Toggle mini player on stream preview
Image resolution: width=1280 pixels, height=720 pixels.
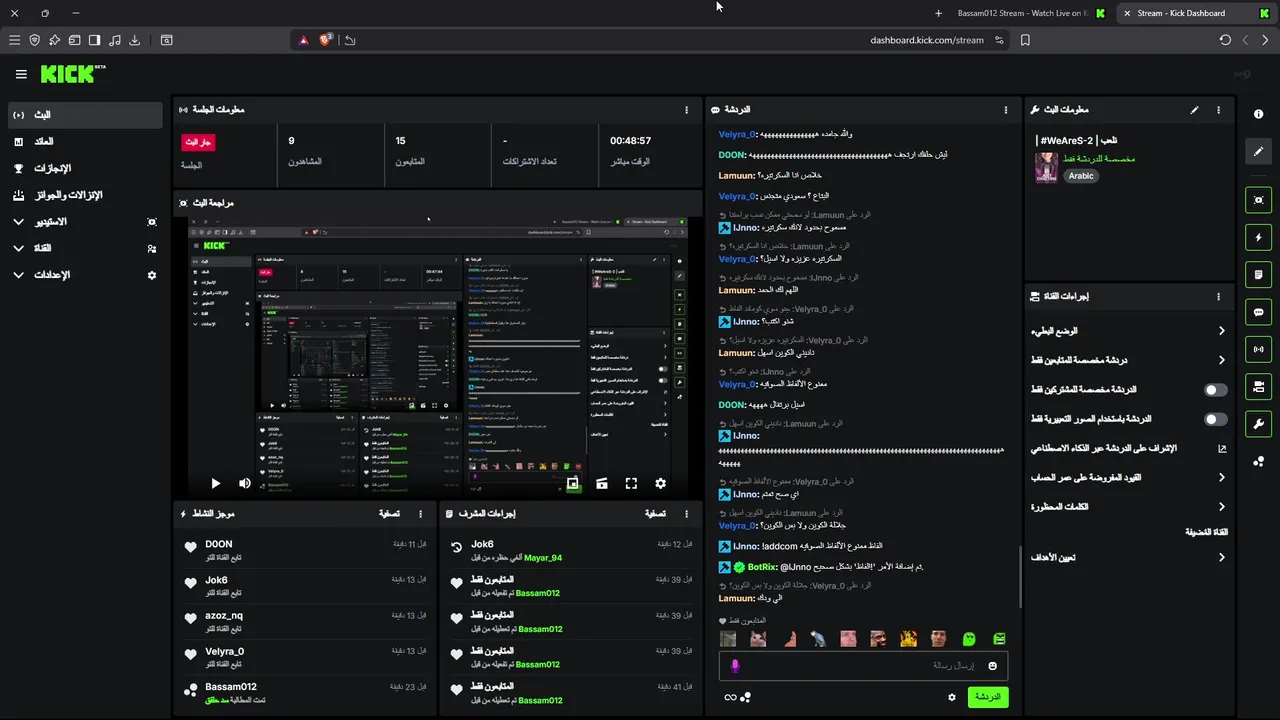[x=573, y=484]
